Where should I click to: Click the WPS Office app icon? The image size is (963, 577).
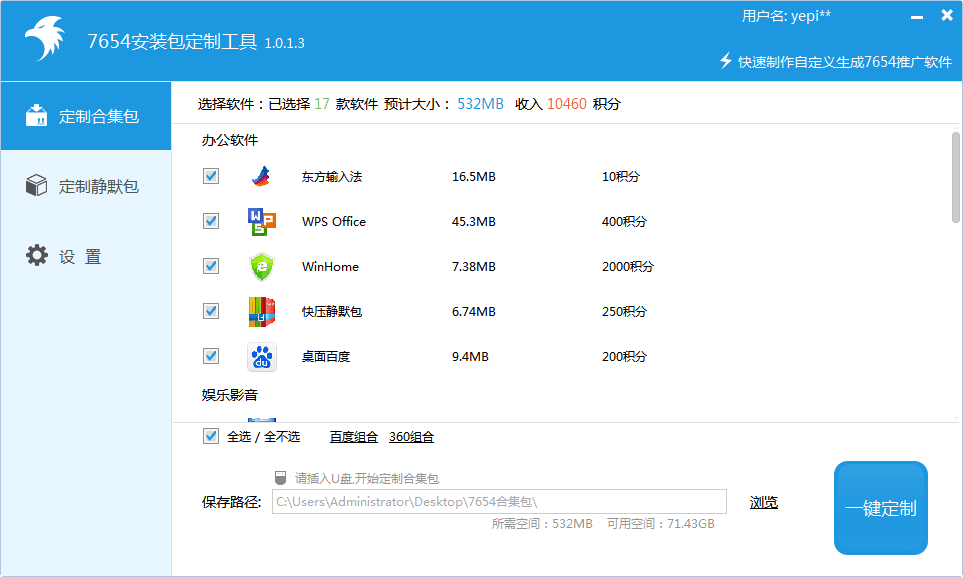coord(262,222)
